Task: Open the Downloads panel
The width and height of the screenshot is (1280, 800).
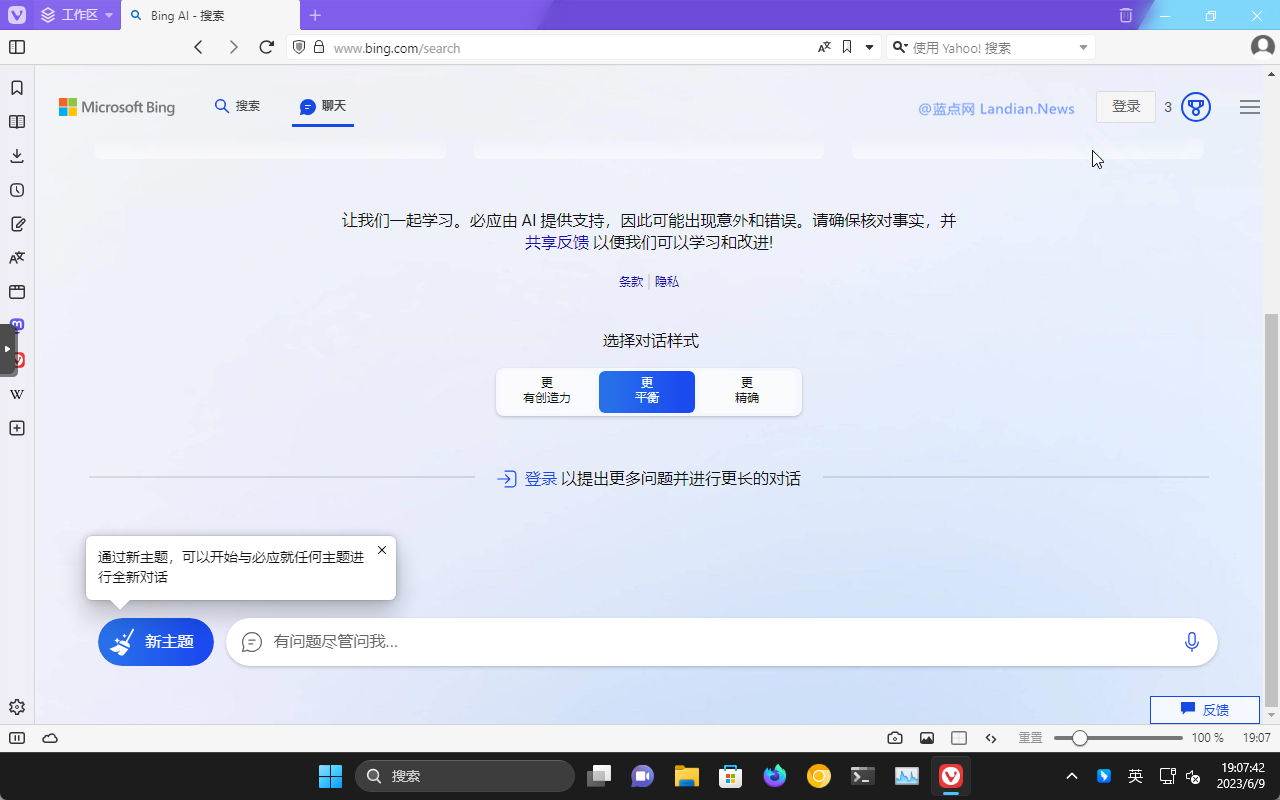Action: coord(17,156)
